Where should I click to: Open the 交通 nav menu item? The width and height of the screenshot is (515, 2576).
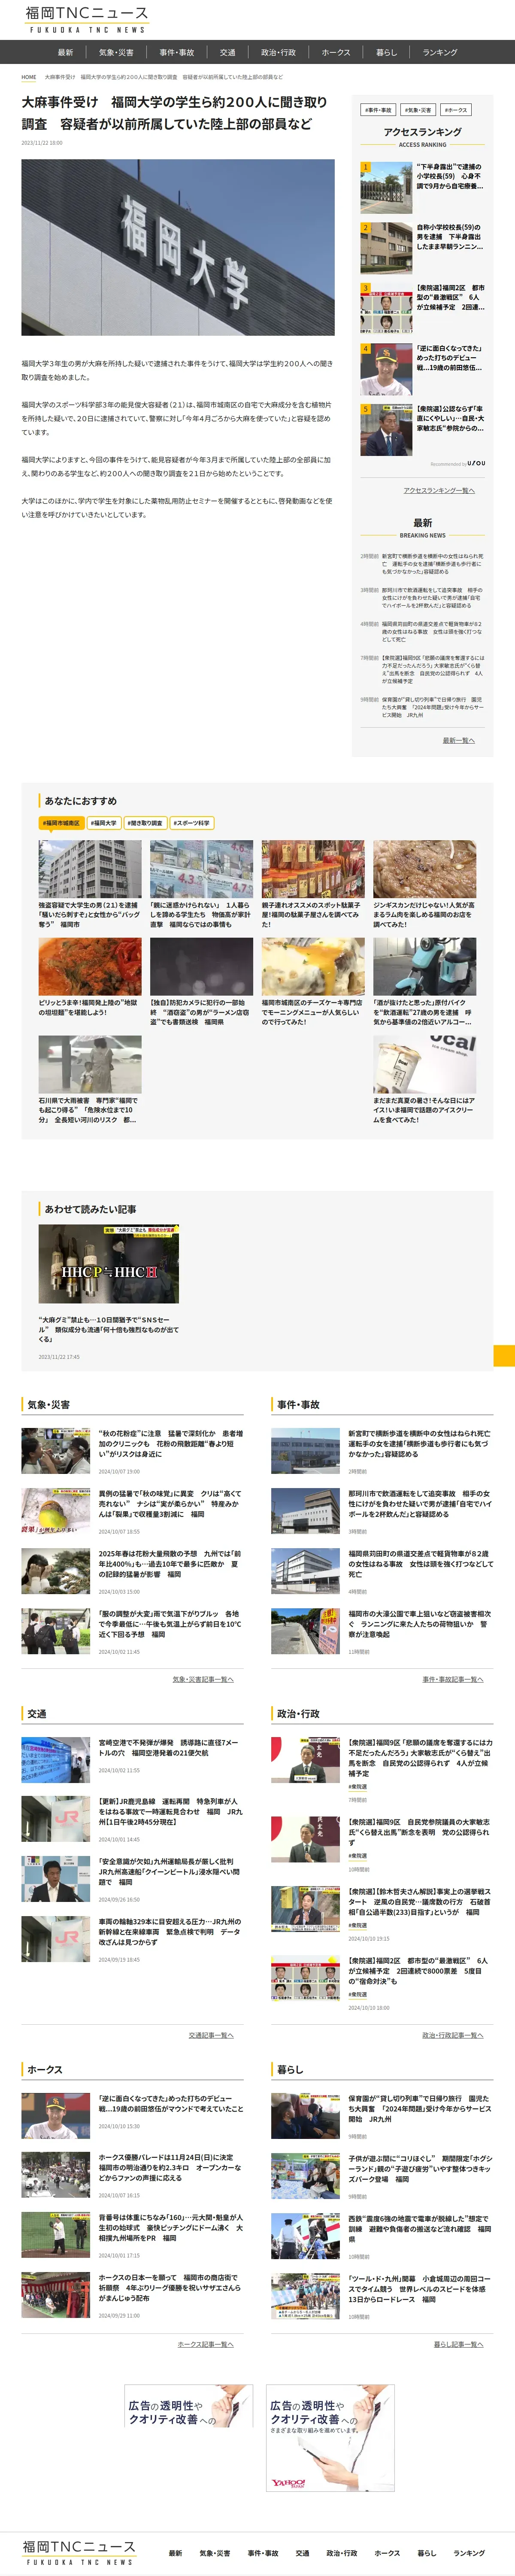point(228,52)
